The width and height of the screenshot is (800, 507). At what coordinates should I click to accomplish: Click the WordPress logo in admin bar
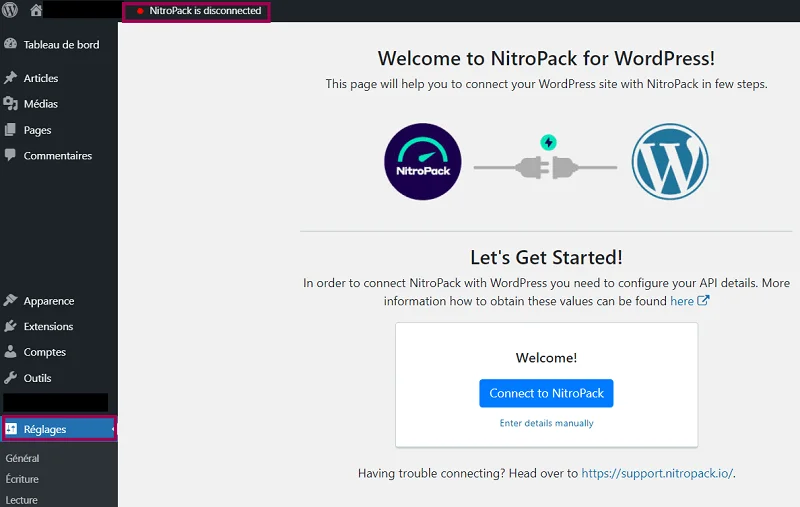pos(10,10)
